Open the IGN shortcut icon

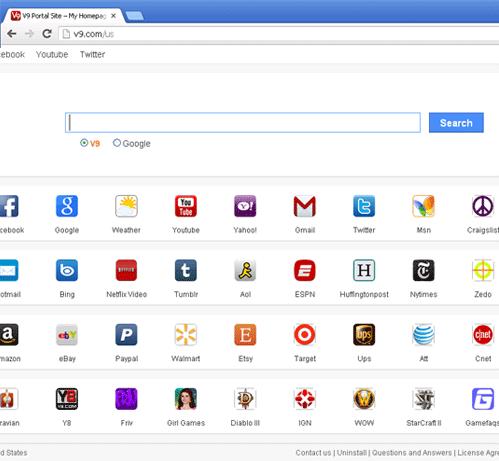[305, 399]
